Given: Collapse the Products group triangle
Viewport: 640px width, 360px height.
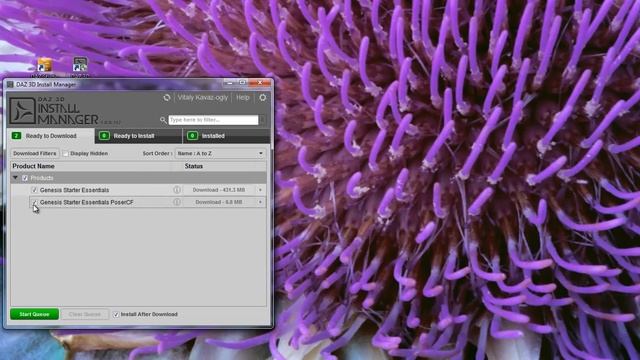Looking at the screenshot, I should pyautogui.click(x=16, y=178).
